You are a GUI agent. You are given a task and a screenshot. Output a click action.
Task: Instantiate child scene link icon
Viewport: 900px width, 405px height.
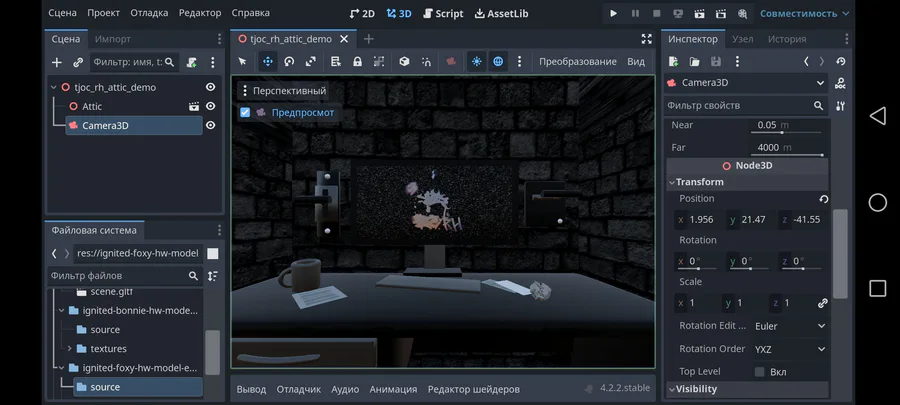point(78,63)
